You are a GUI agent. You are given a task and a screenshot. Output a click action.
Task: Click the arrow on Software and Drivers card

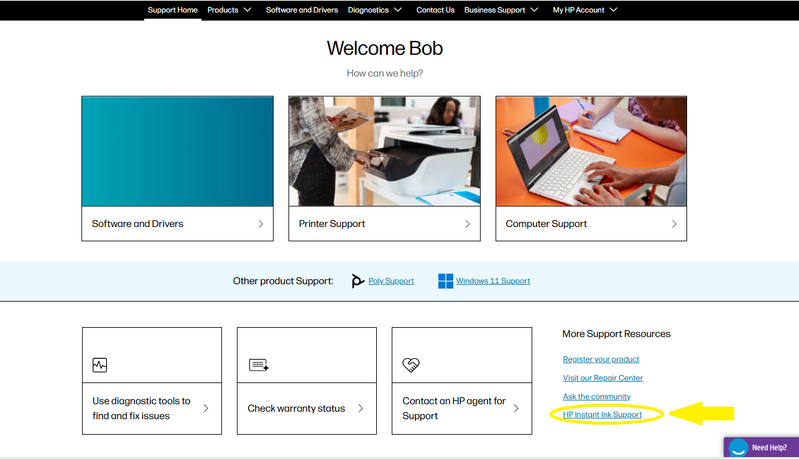(x=261, y=224)
